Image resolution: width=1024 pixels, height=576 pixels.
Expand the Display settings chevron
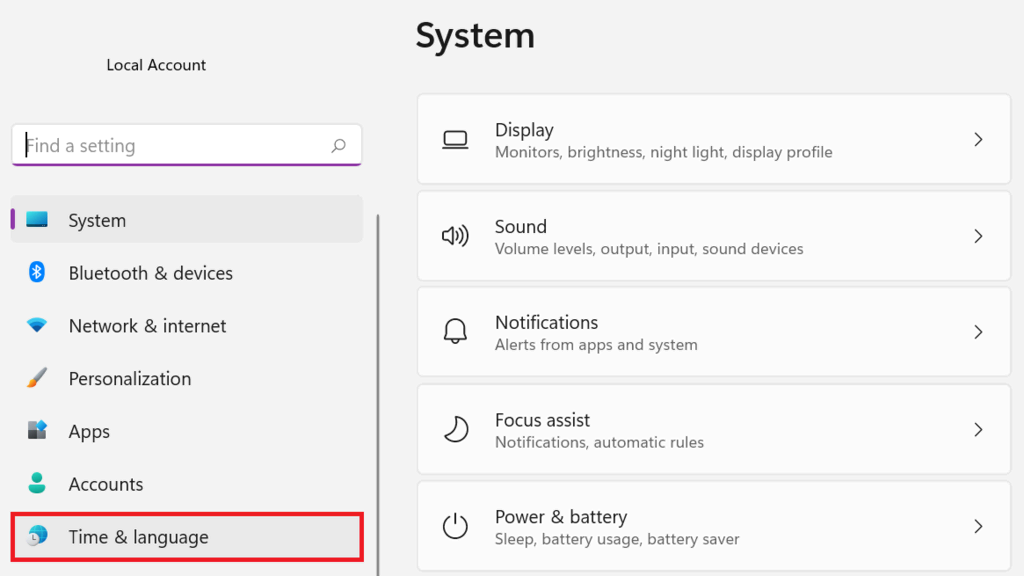point(979,140)
